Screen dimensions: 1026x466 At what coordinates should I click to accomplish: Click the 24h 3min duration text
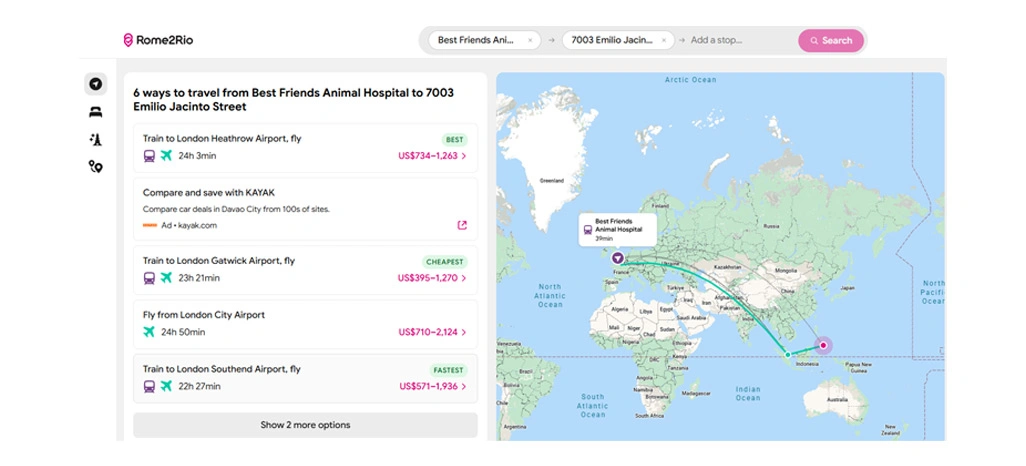[x=197, y=156]
